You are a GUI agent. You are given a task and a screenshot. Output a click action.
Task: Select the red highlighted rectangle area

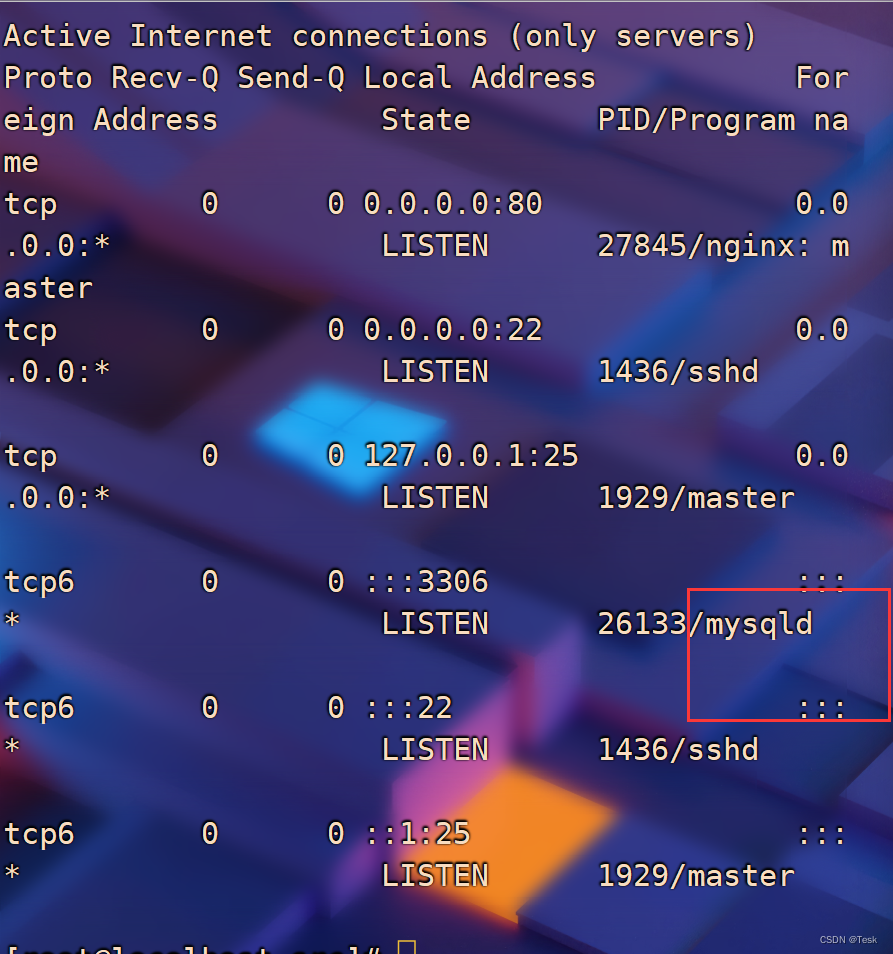789,654
